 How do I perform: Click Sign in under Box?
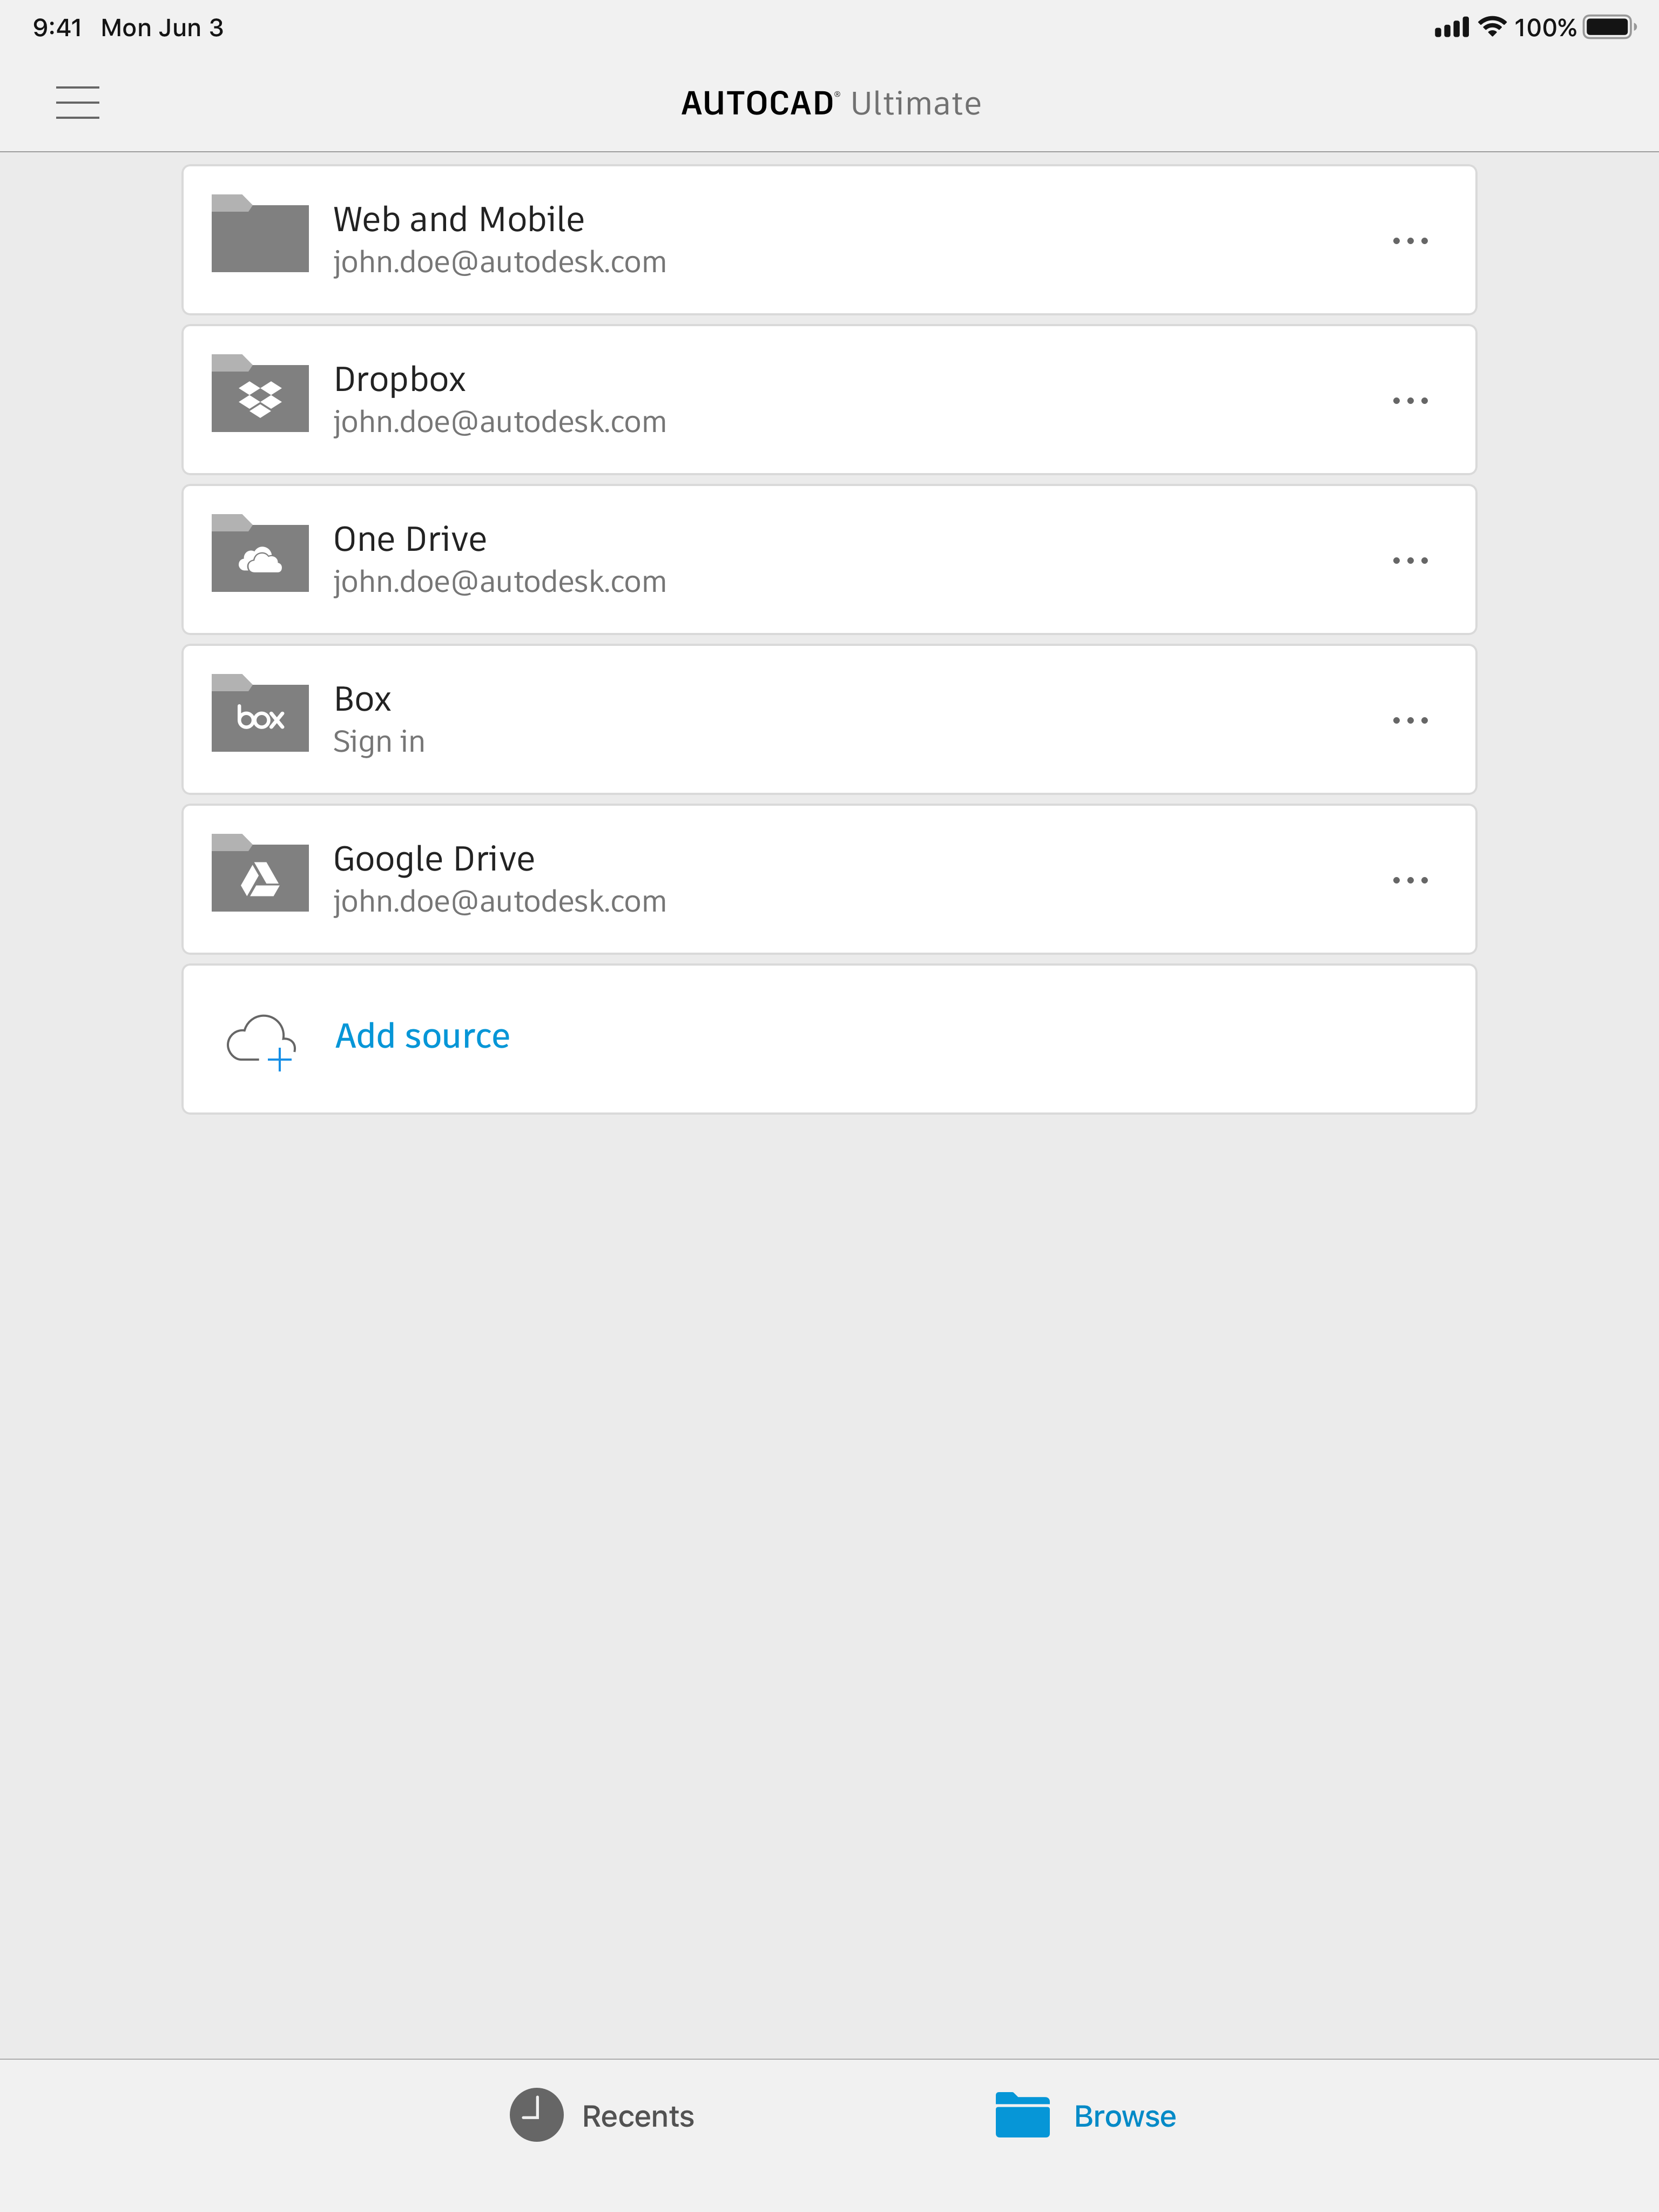click(x=379, y=742)
